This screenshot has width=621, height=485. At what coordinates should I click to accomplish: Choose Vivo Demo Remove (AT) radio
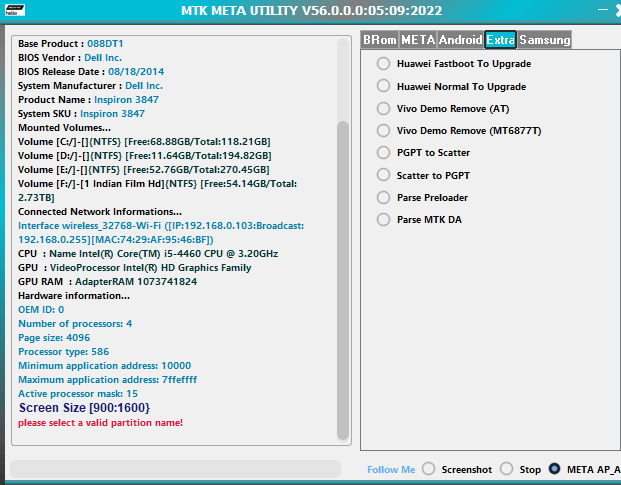[443, 108]
